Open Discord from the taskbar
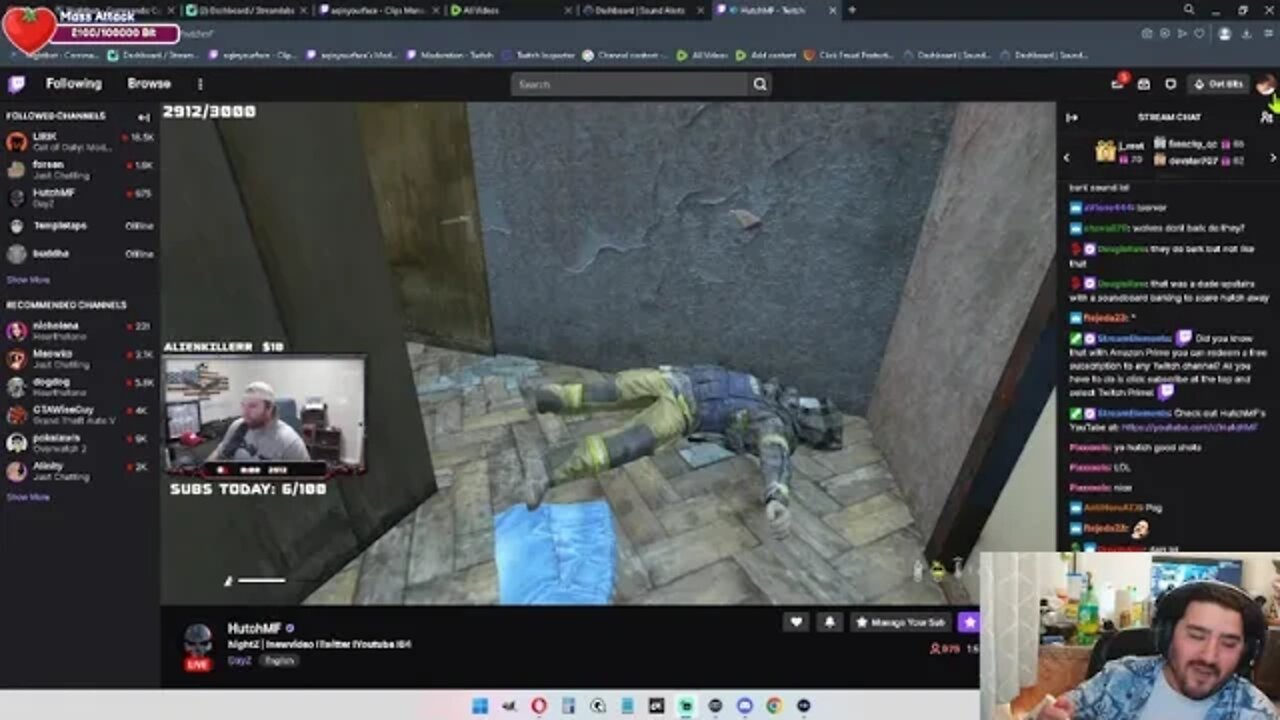This screenshot has width=1280, height=720. point(745,706)
